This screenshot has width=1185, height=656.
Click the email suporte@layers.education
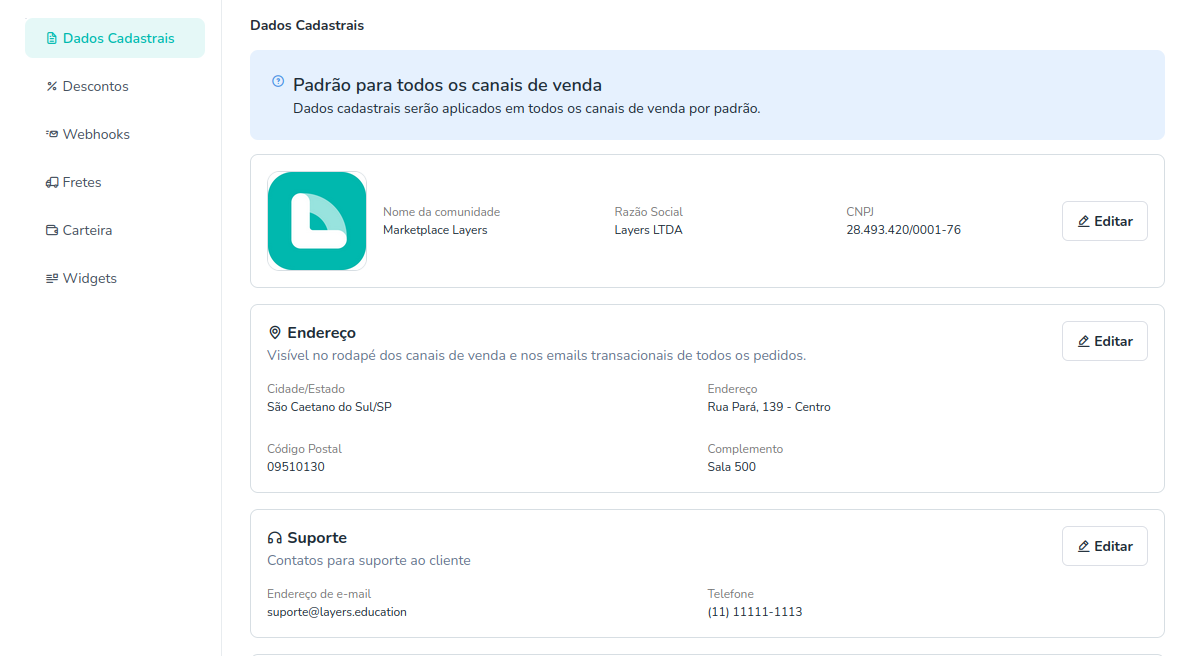click(x=337, y=611)
